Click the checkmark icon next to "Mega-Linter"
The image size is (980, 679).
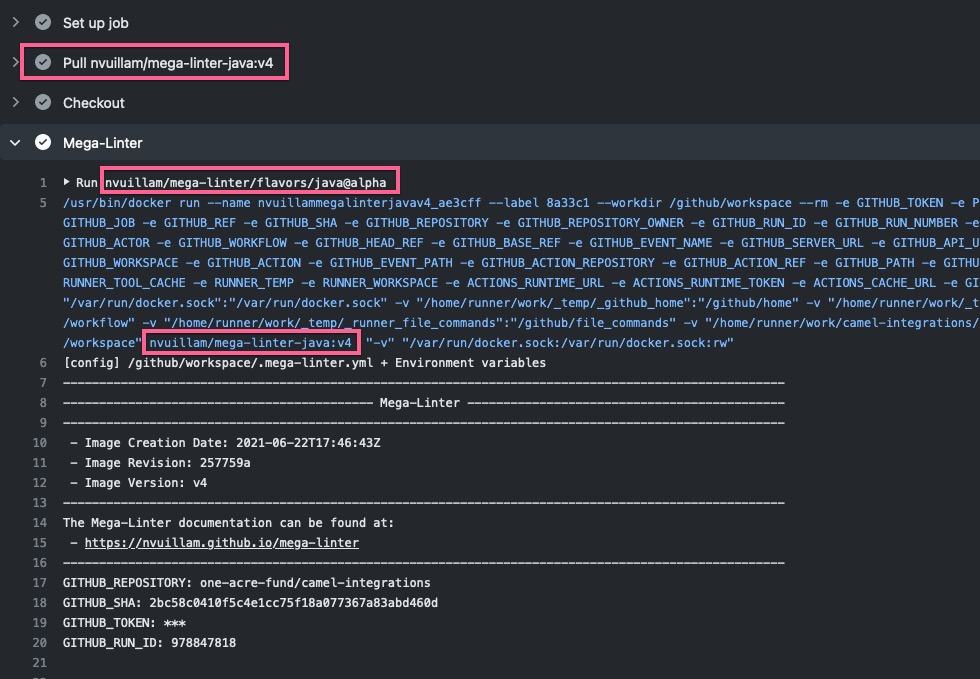point(42,142)
